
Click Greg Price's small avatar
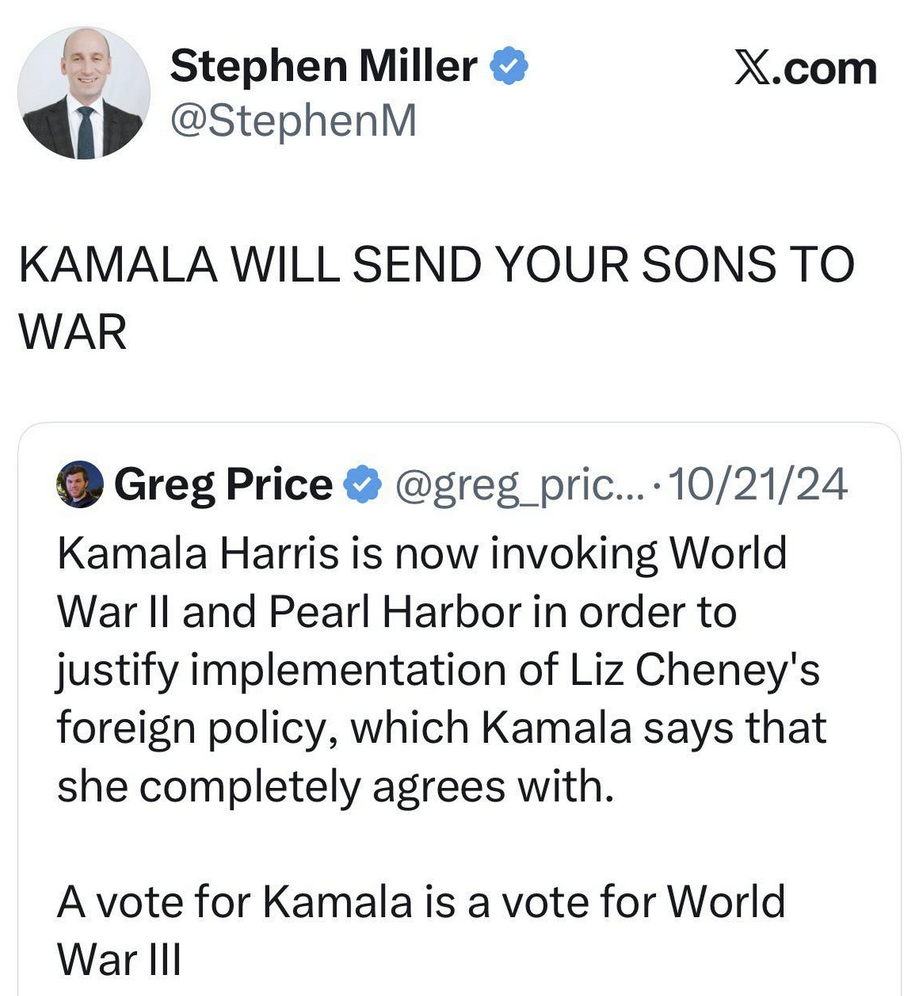[x=82, y=486]
